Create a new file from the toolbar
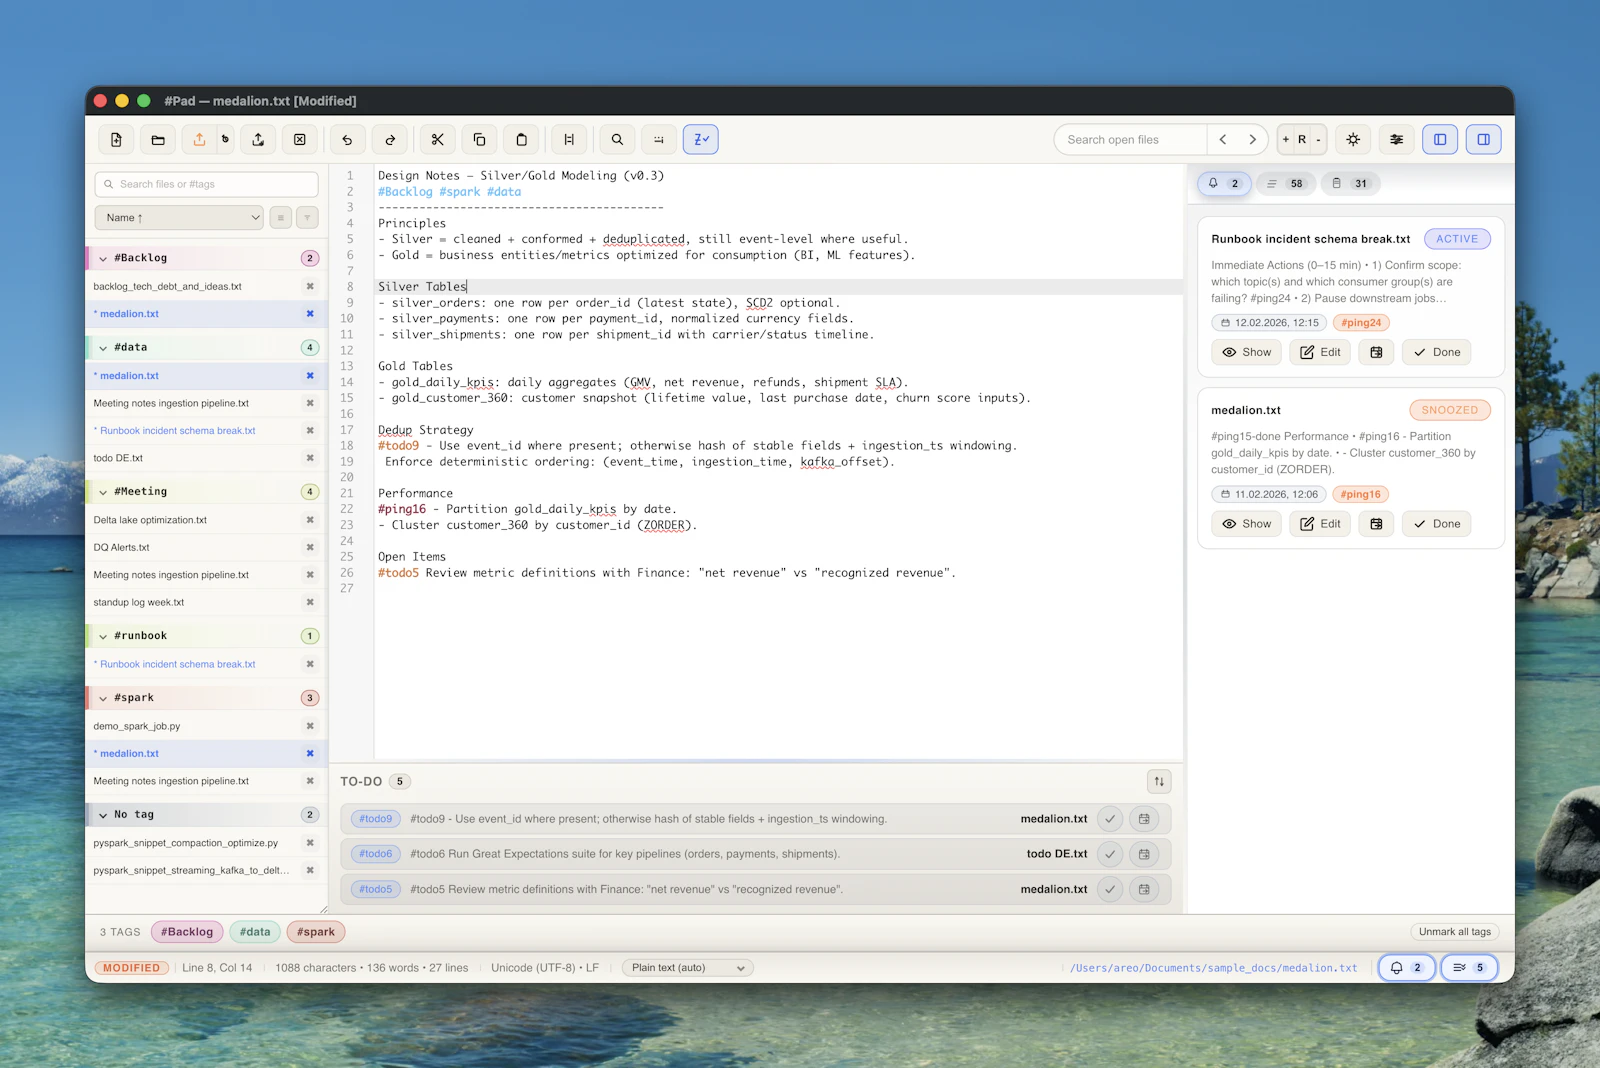 coord(116,140)
